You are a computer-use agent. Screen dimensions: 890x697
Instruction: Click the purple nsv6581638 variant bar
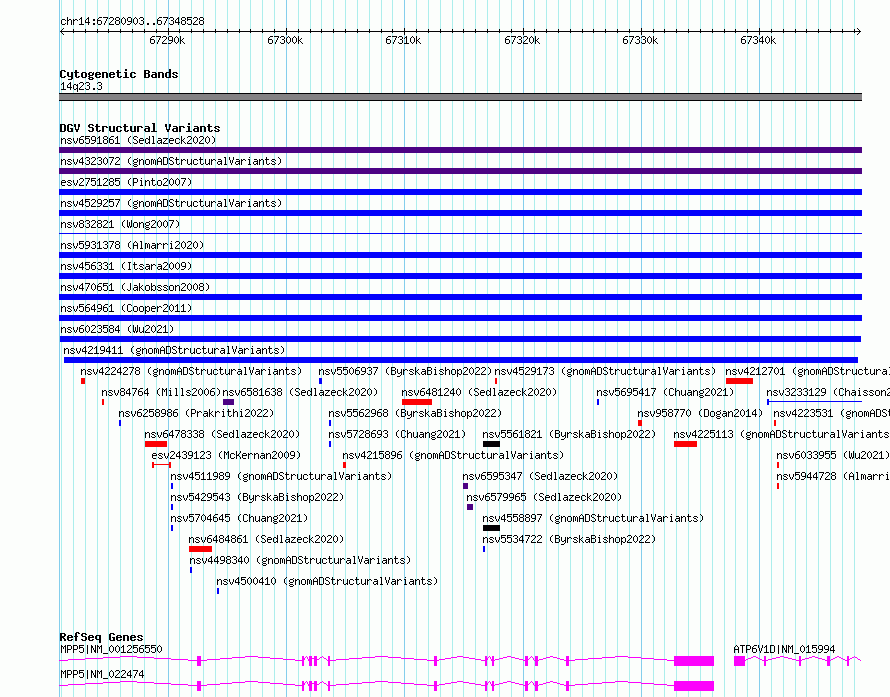click(x=228, y=402)
